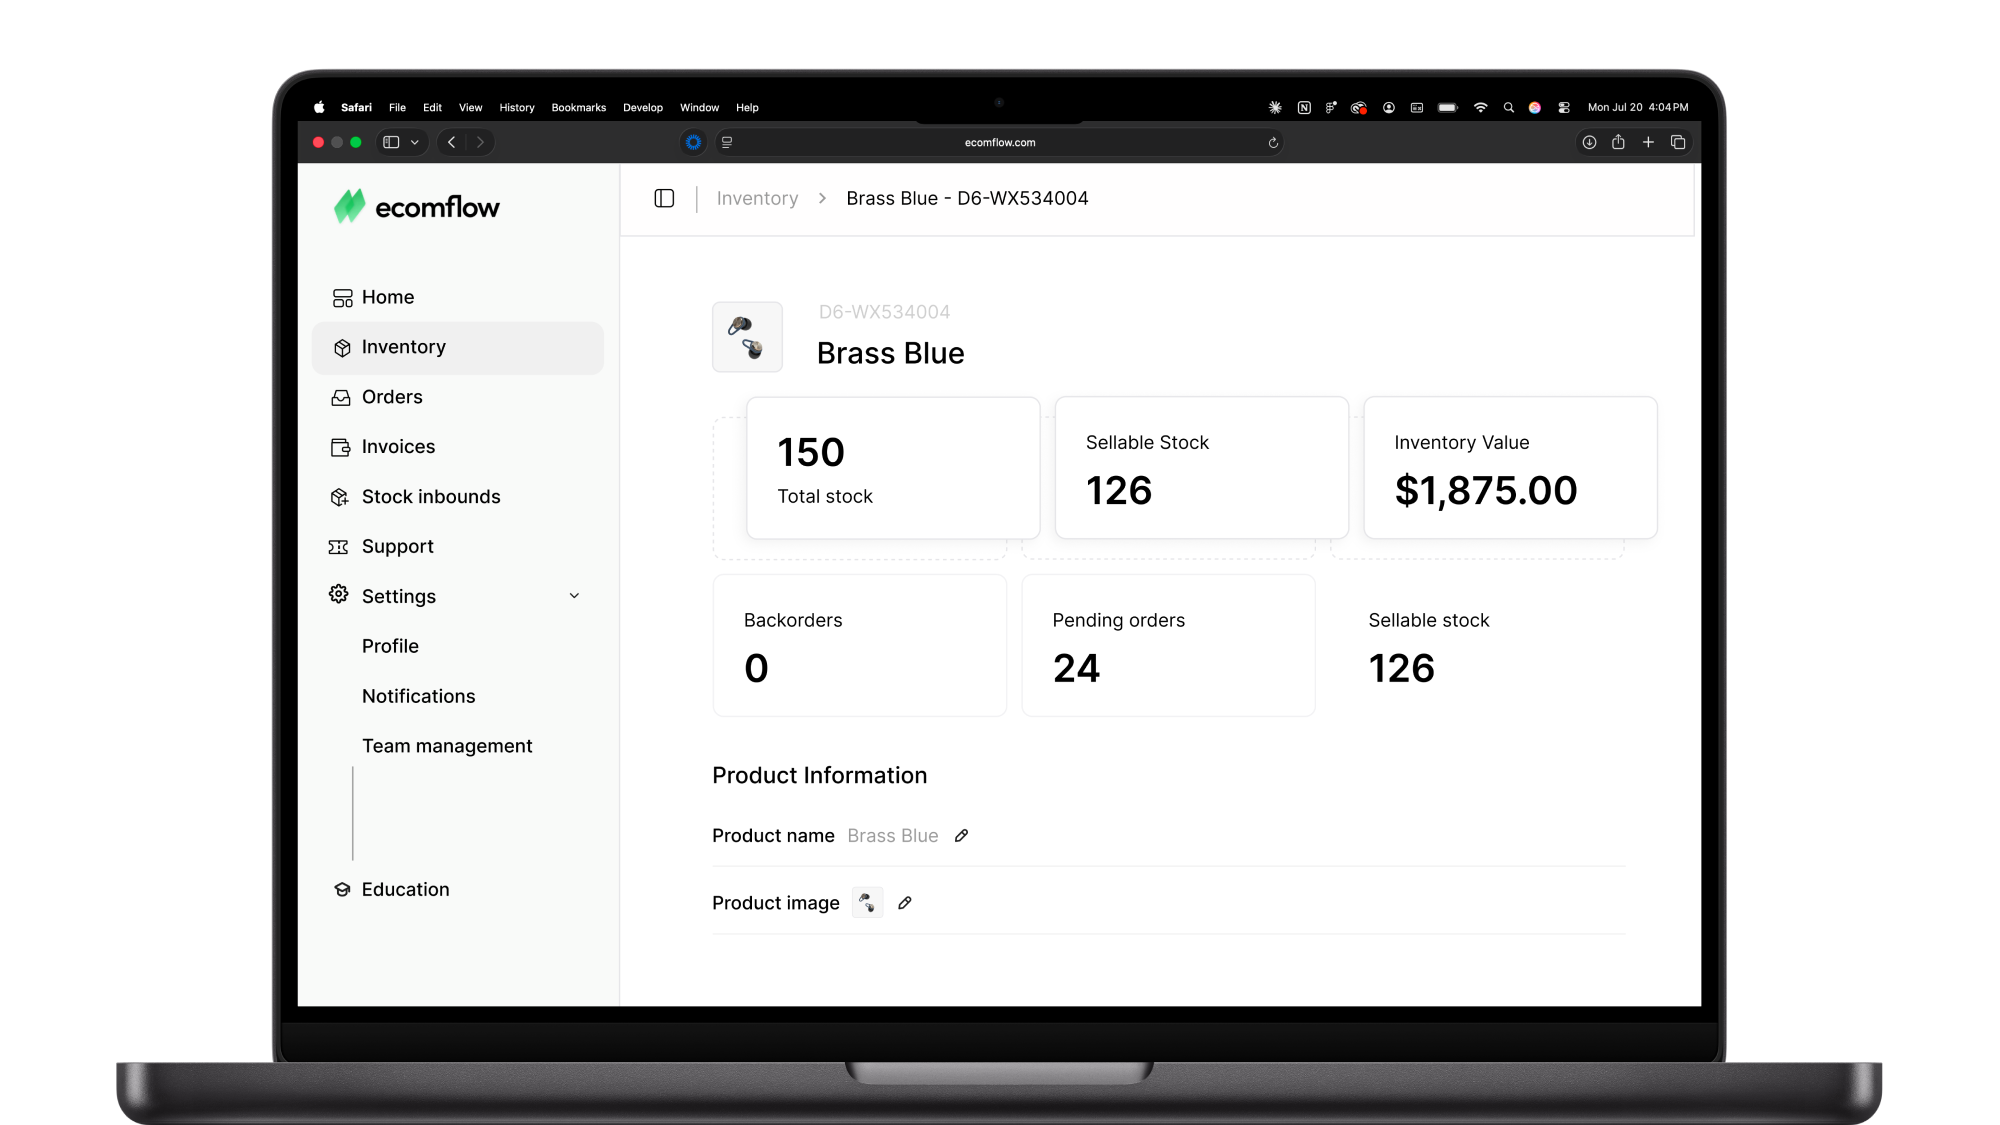Open the Home page in sidebar

coord(458,297)
